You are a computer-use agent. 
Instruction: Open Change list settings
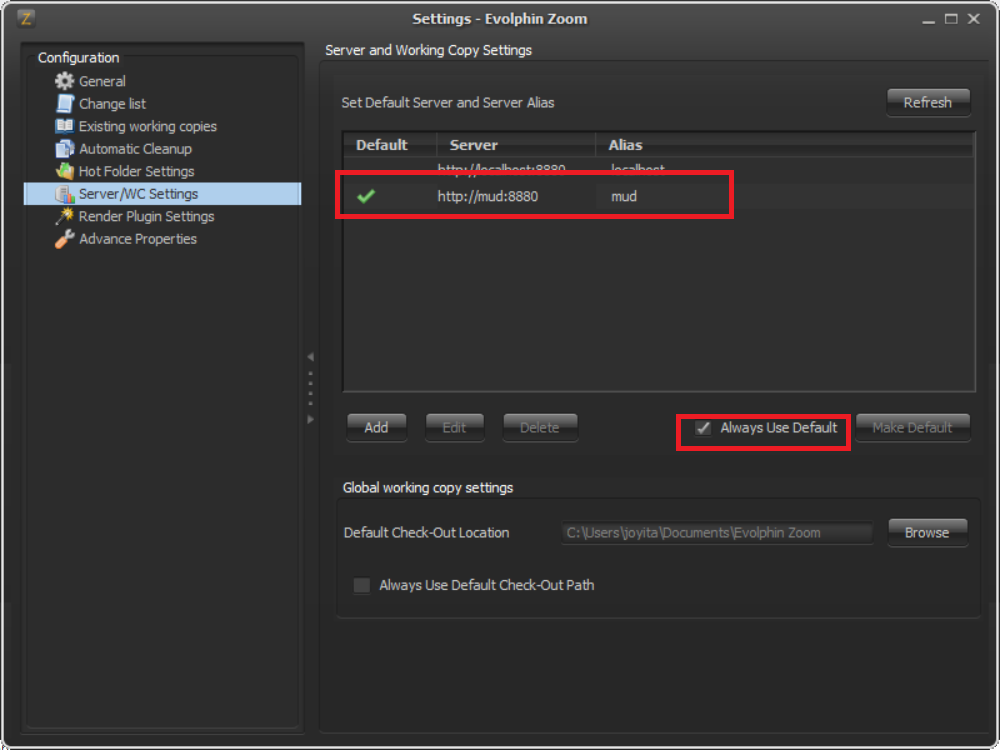tap(112, 103)
